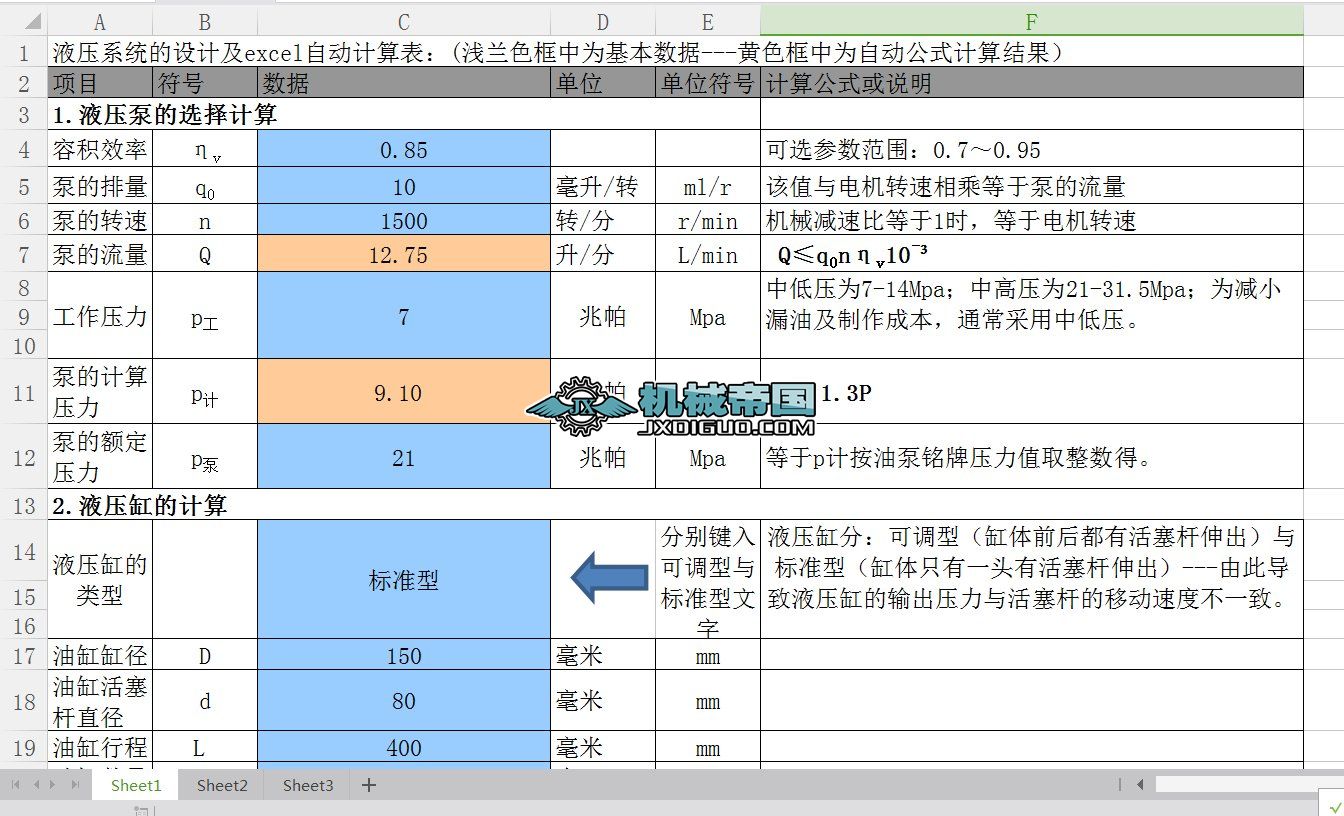This screenshot has height=816, width=1344.
Task: Select the 容积效率 label cell
Action: [x=99, y=149]
